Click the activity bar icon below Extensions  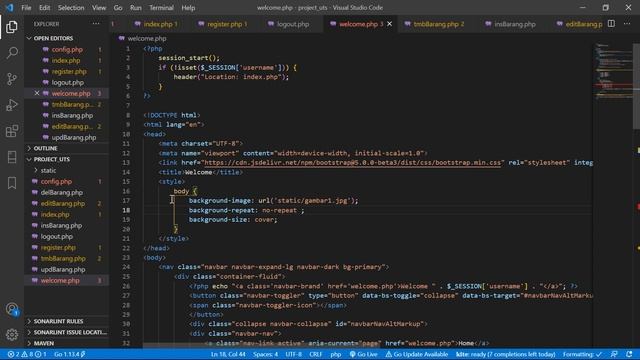(x=12, y=157)
